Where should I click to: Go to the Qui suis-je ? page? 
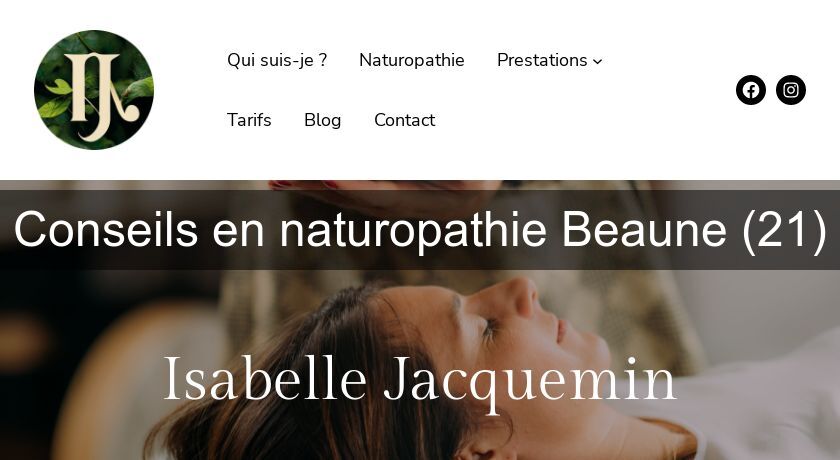pos(277,60)
